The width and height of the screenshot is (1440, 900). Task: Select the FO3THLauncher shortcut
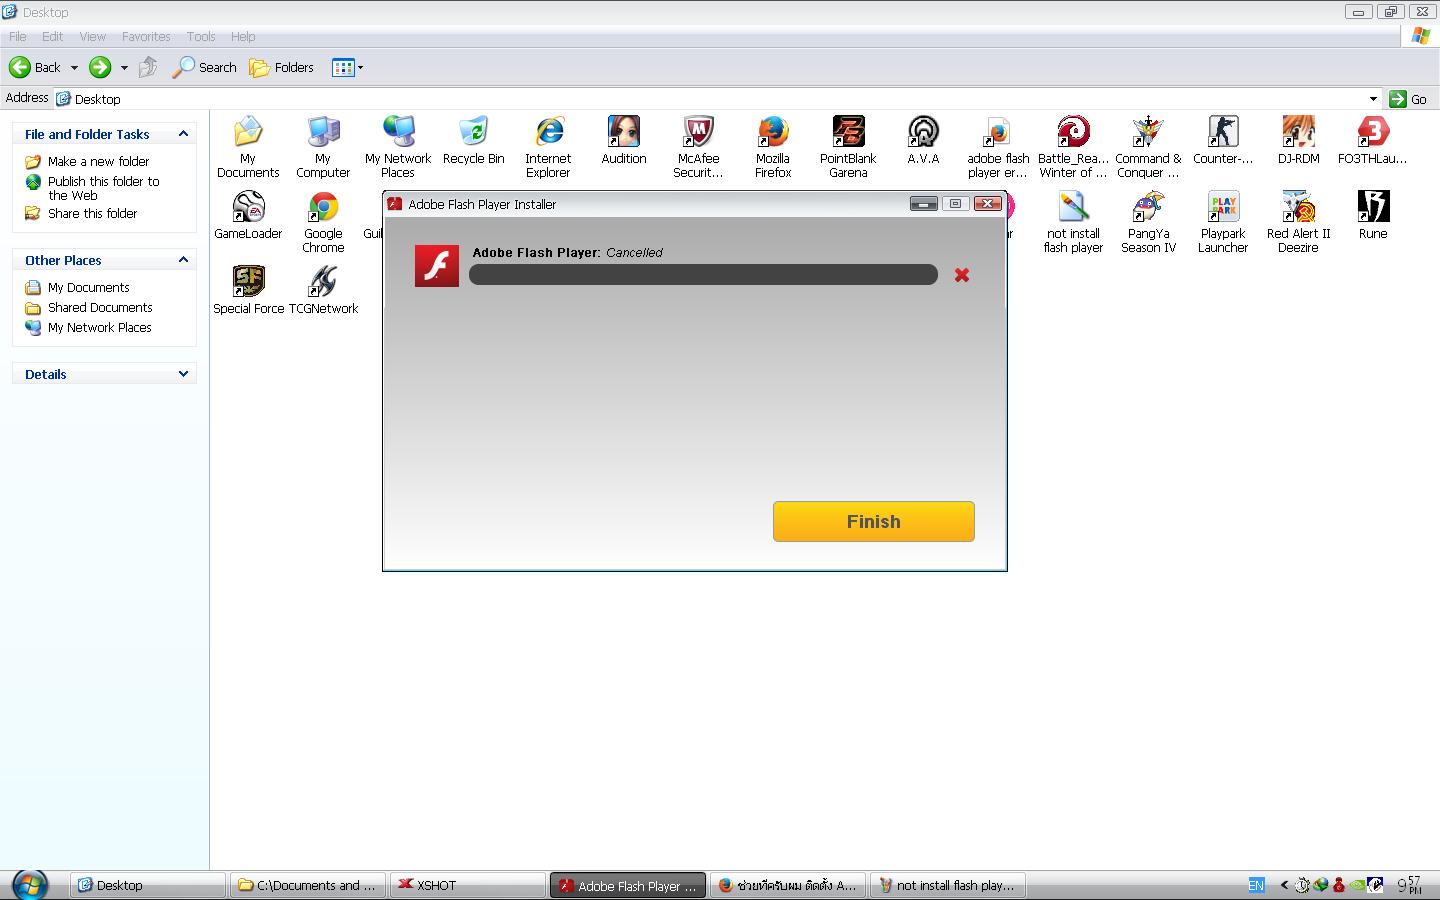1373,141
